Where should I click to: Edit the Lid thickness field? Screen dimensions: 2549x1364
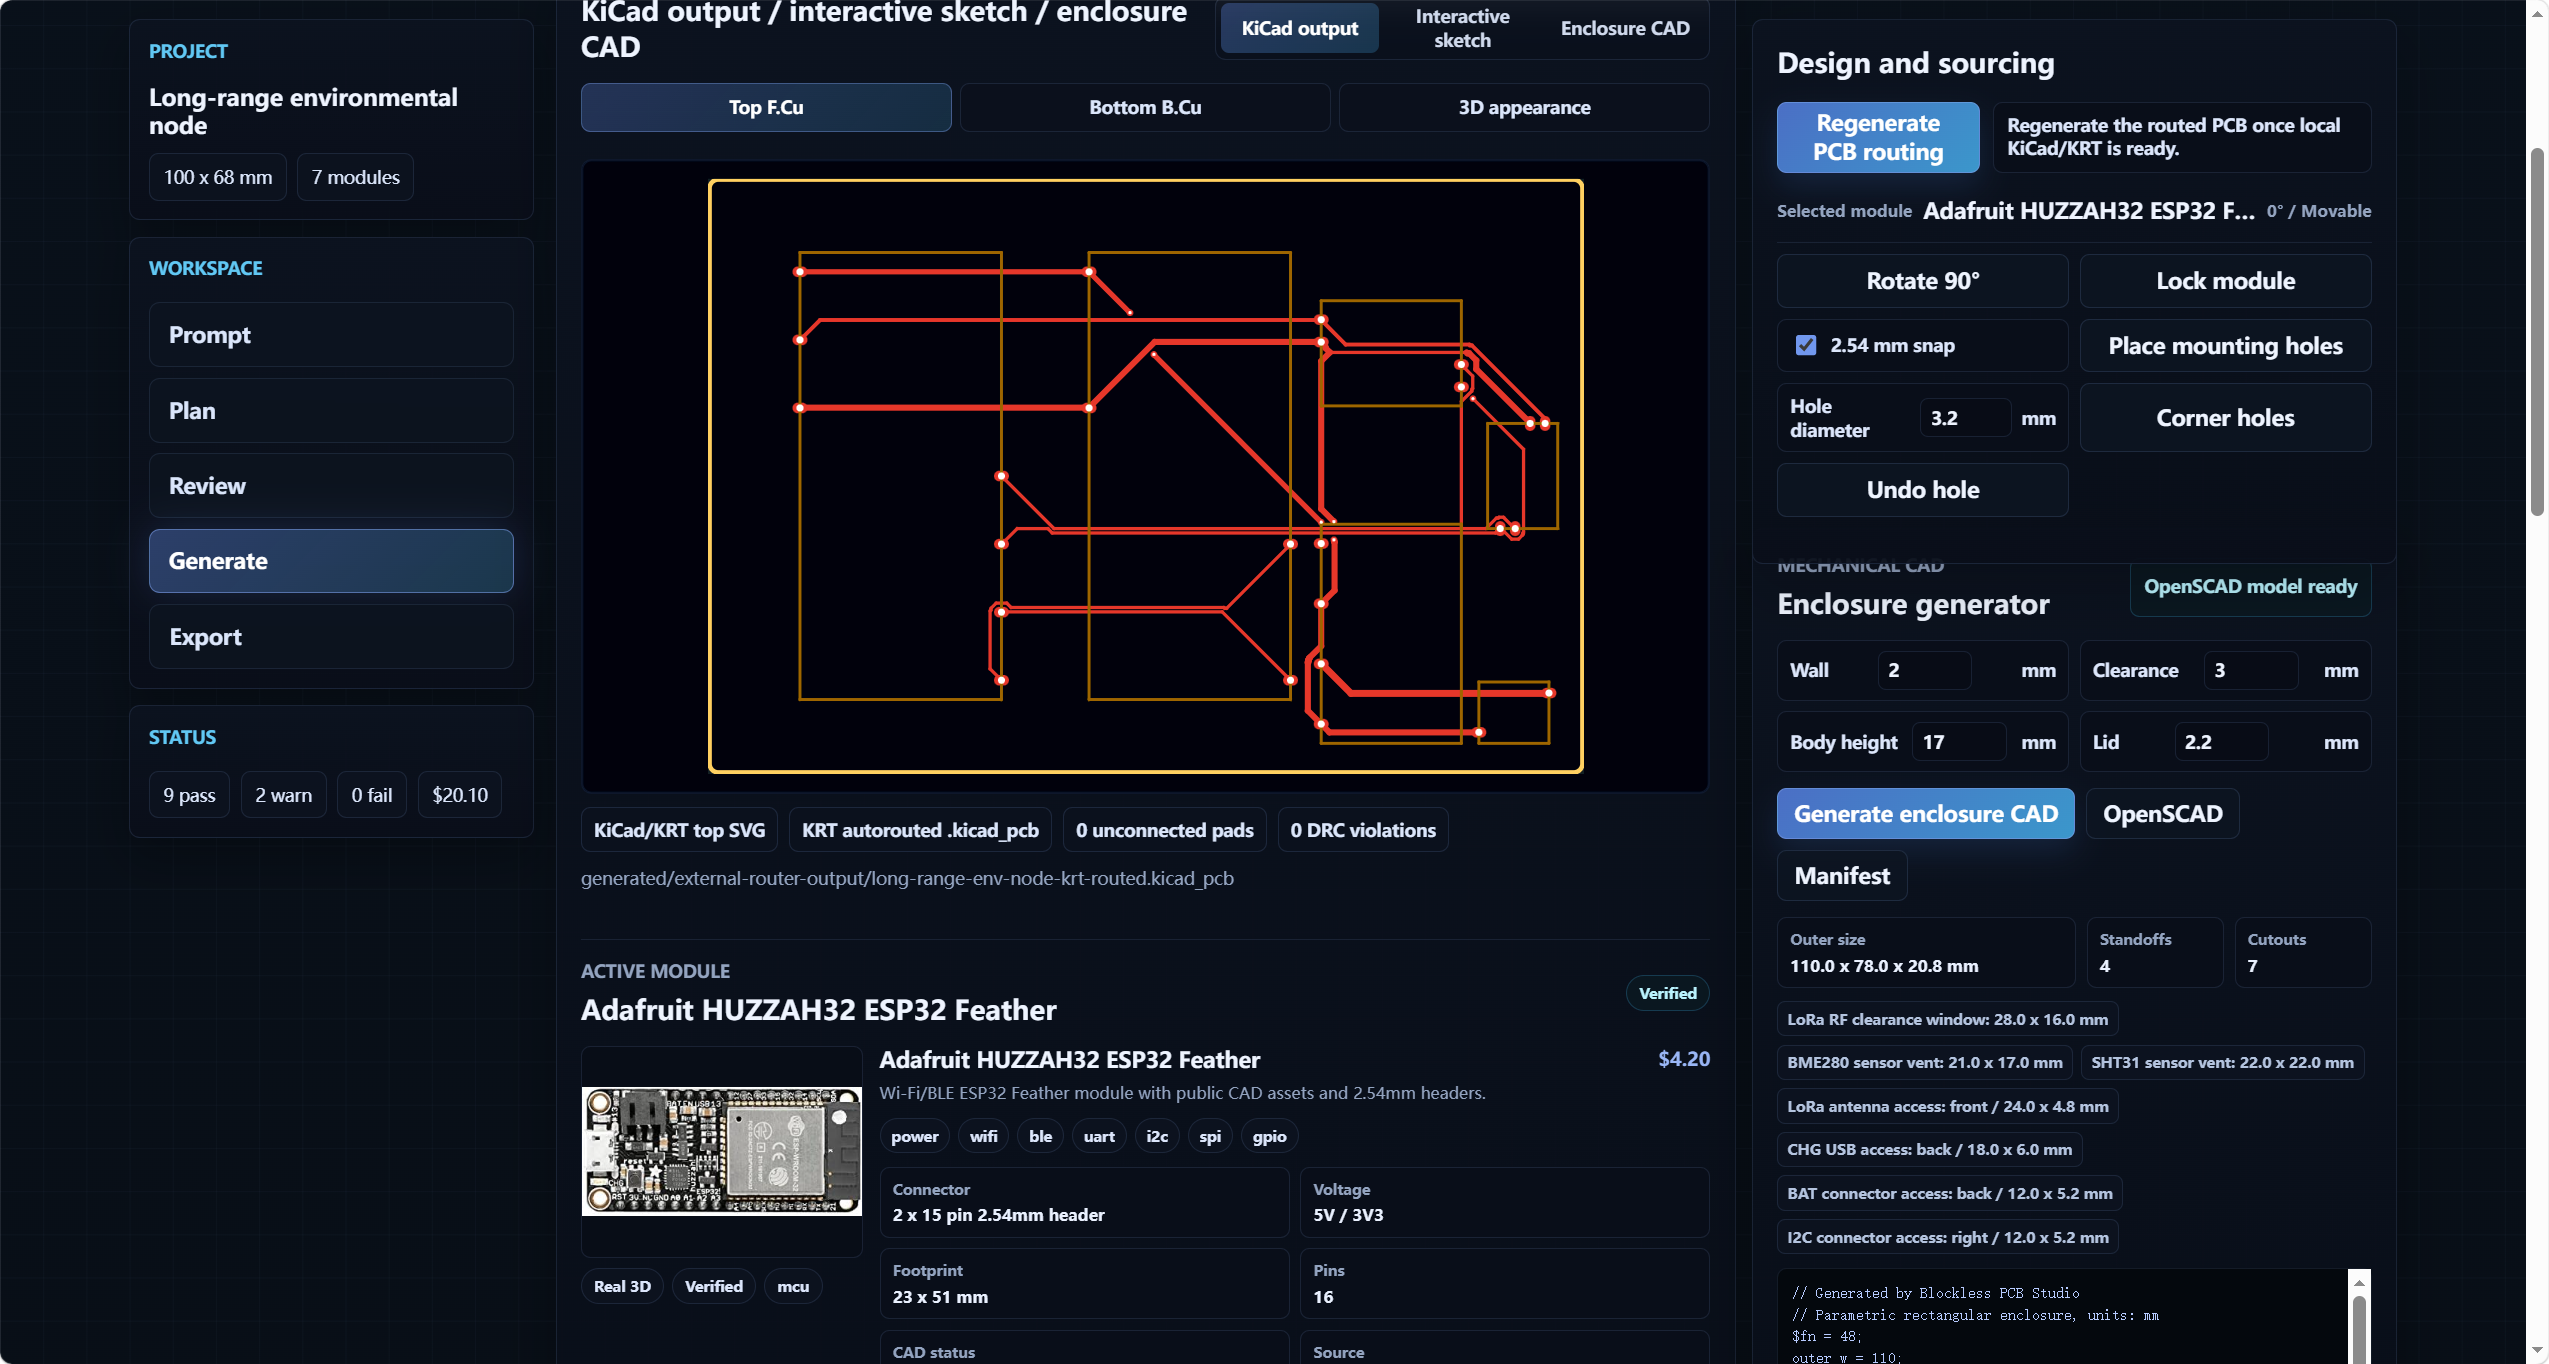(x=2221, y=742)
